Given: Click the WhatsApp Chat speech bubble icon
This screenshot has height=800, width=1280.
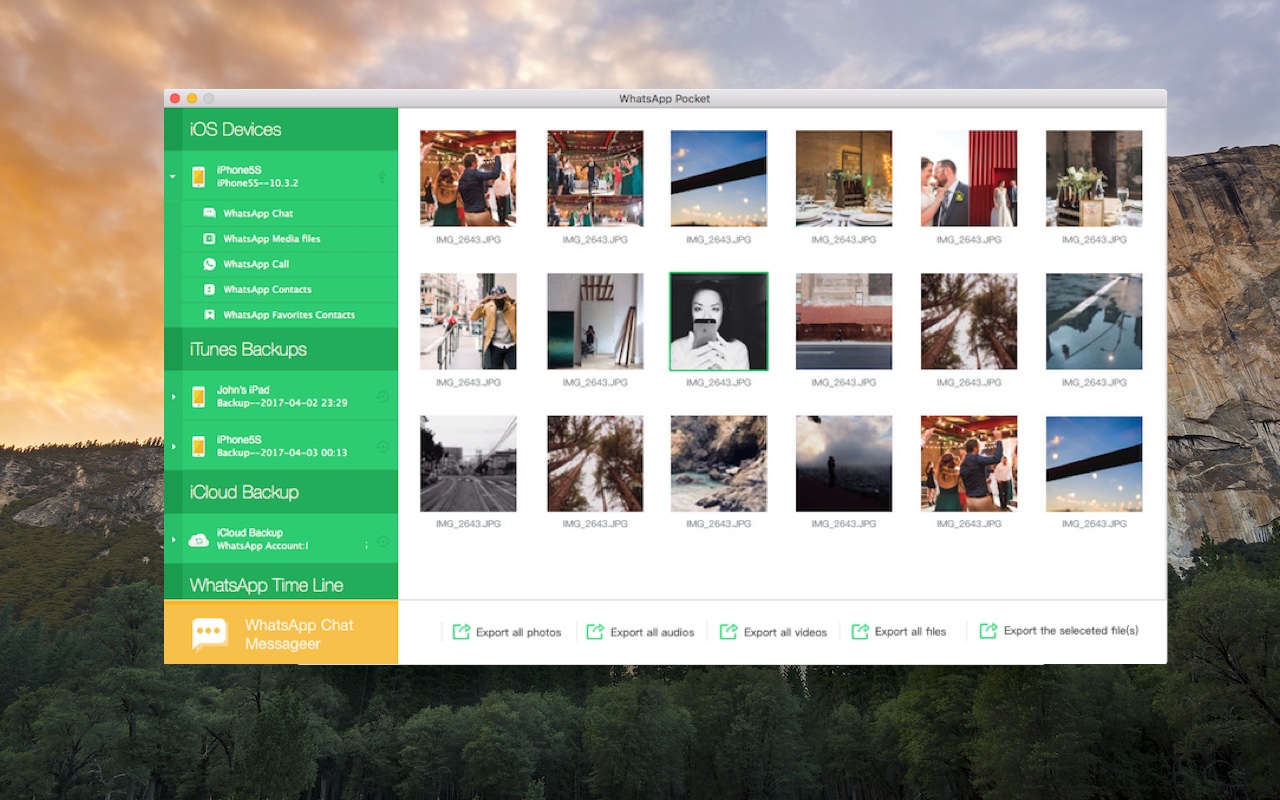Looking at the screenshot, I should coord(209,213).
